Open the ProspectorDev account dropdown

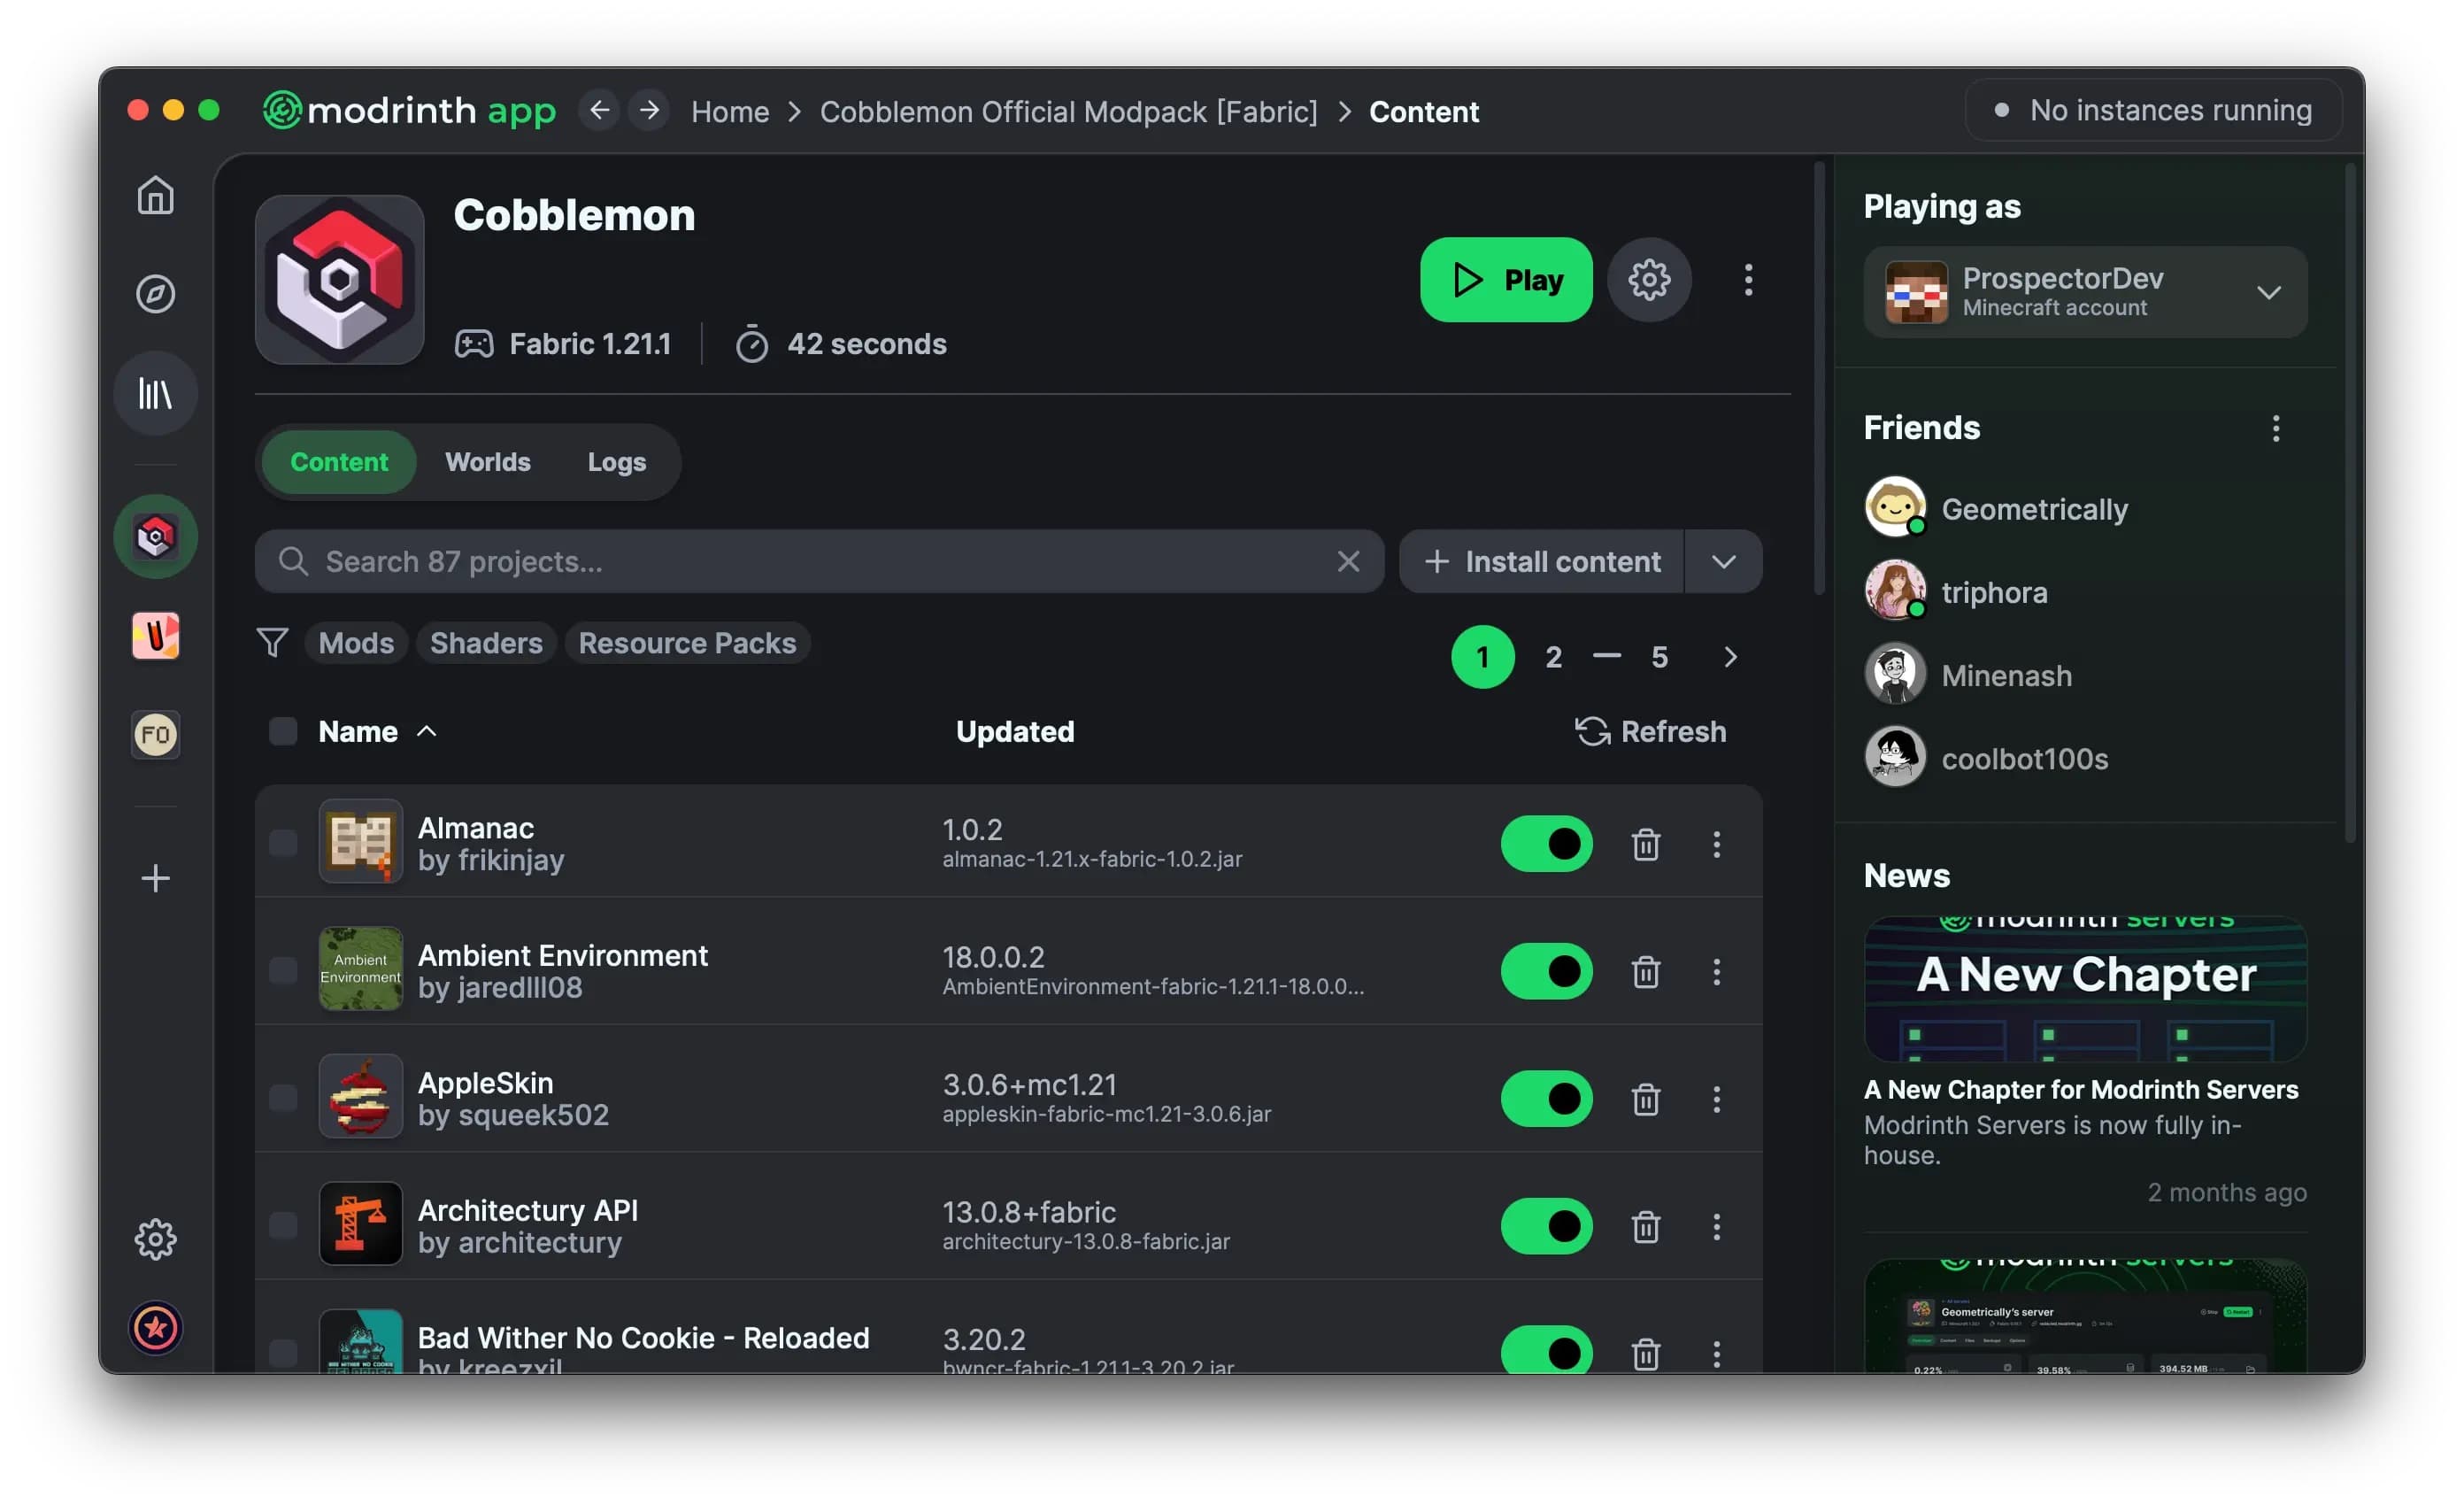(x=2085, y=292)
